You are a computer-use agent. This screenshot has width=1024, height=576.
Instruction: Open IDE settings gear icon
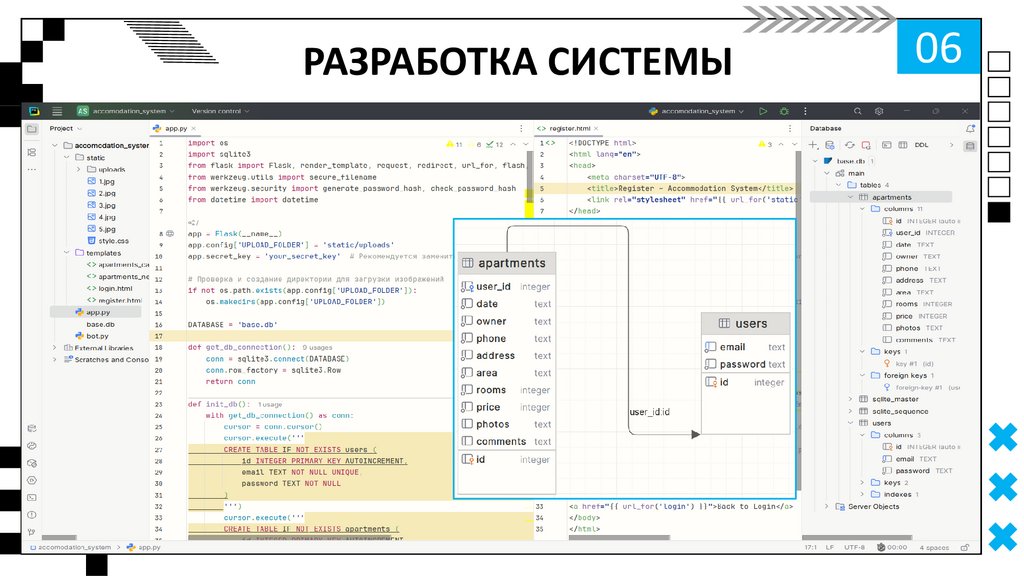pyautogui.click(x=879, y=111)
